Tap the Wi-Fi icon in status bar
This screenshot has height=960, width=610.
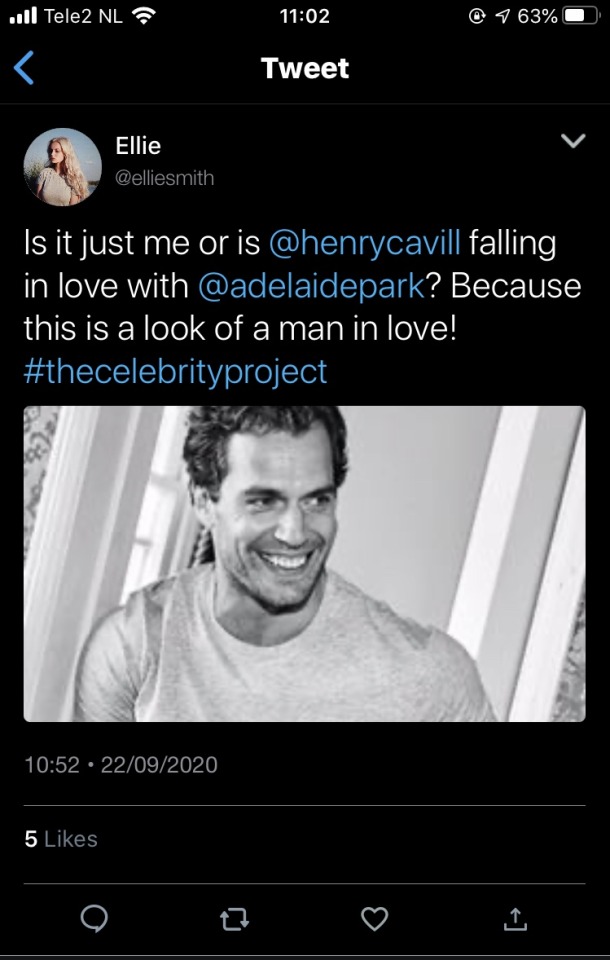(145, 17)
